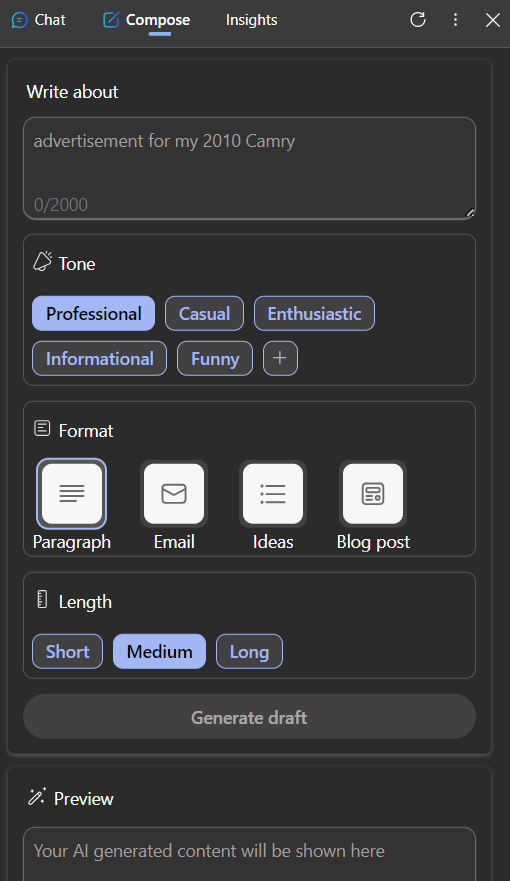Image resolution: width=510 pixels, height=881 pixels.
Task: Select the Paragraph format icon
Action: point(72,494)
